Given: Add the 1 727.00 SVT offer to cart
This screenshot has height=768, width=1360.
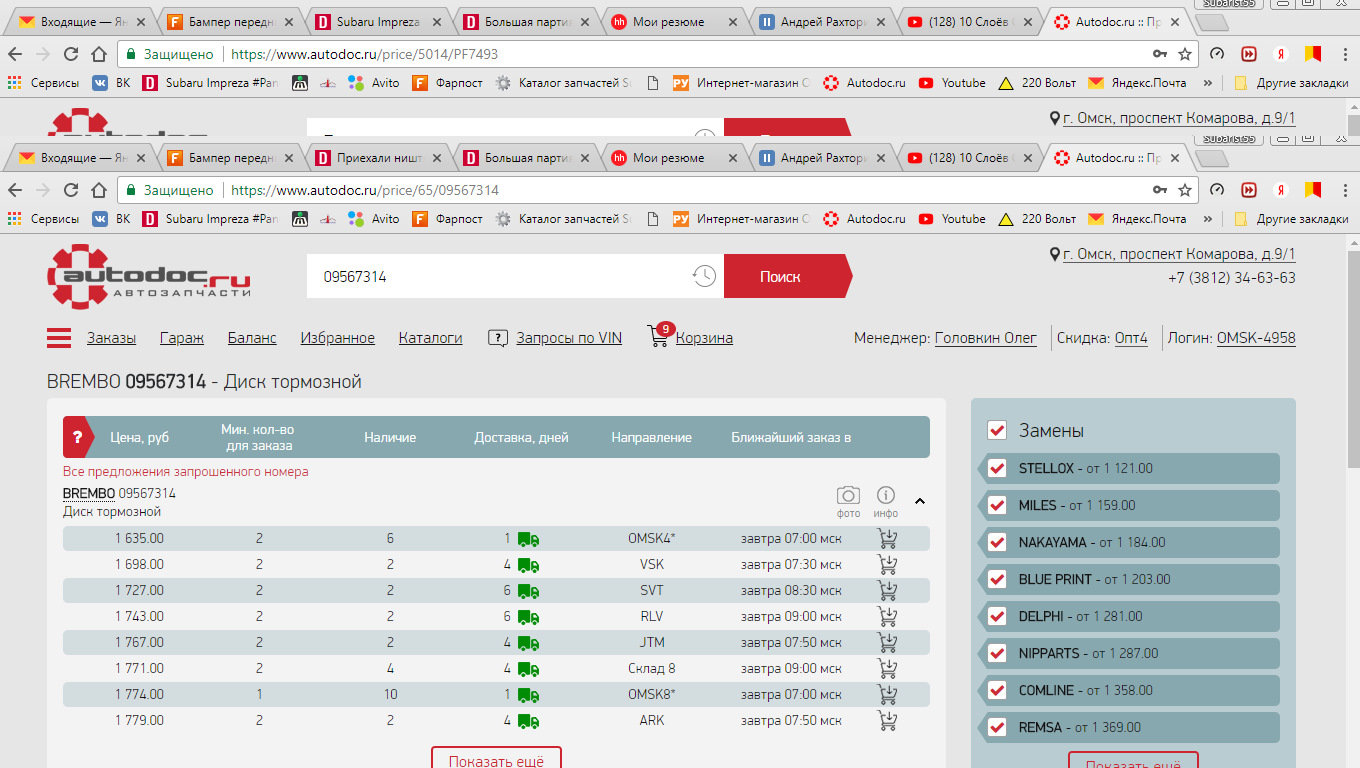Looking at the screenshot, I should point(887,591).
